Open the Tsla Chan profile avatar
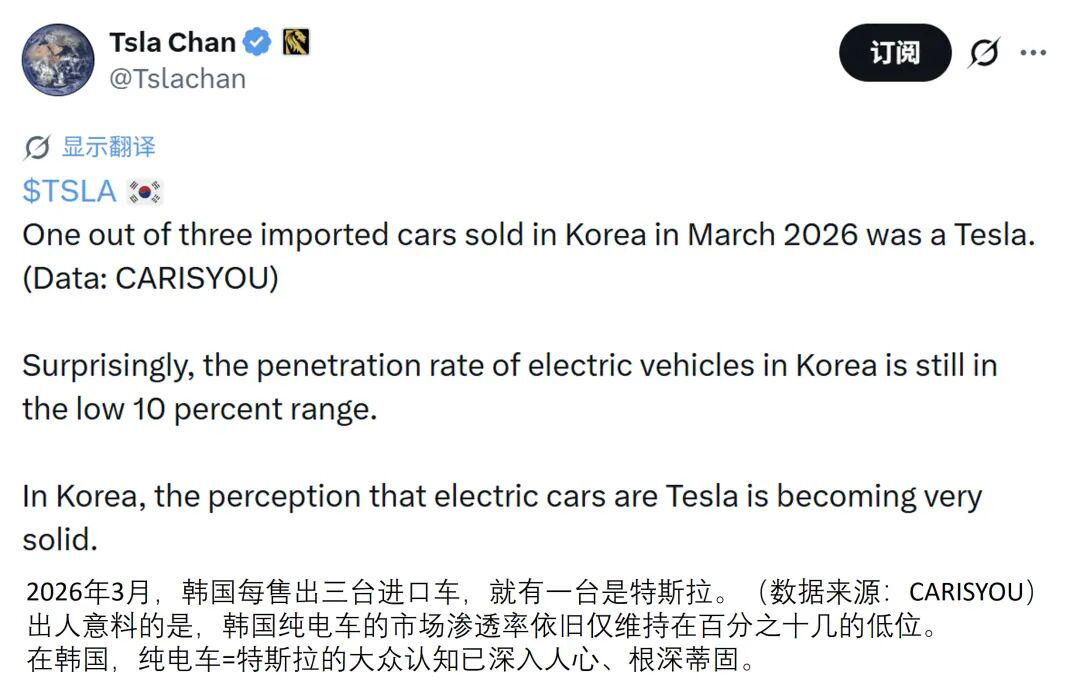This screenshot has height=692, width=1080. 58,60
